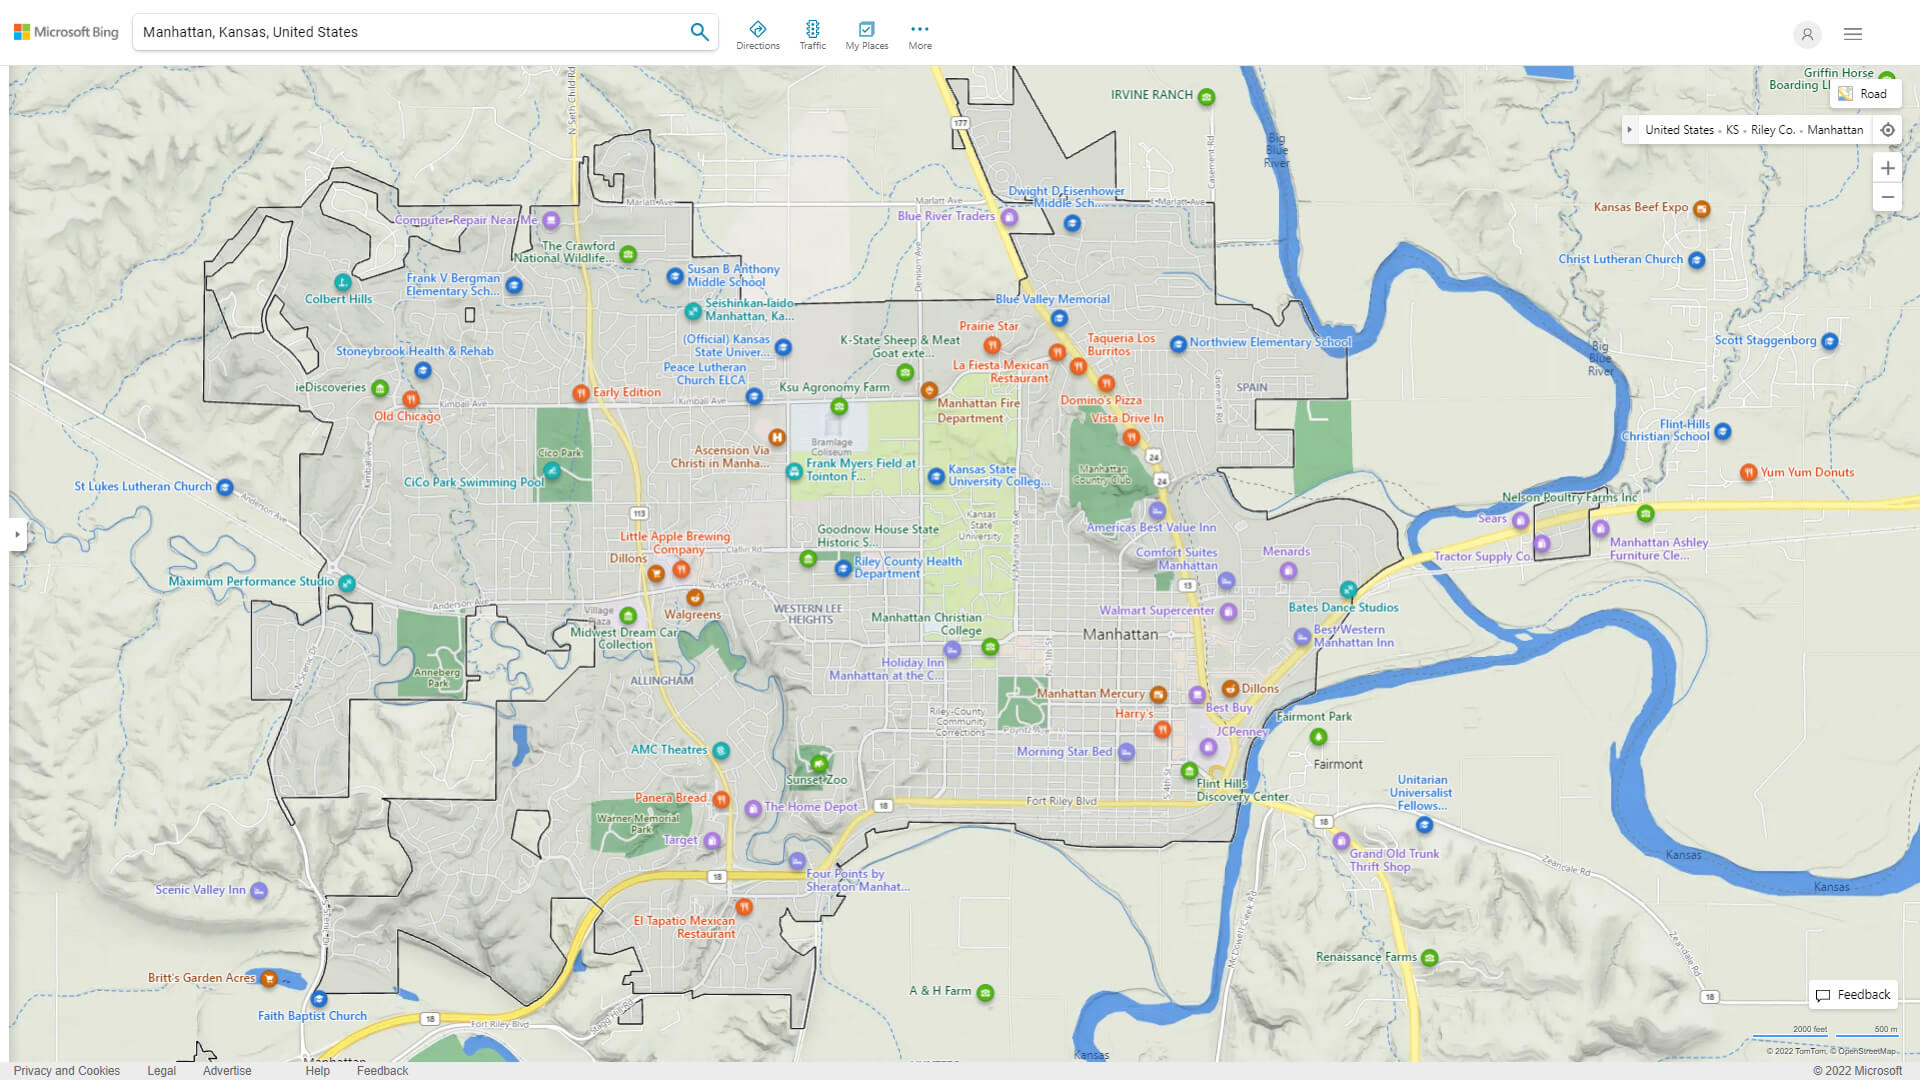
Task: Expand the breadcrumb location chevron
Action: click(x=1630, y=129)
